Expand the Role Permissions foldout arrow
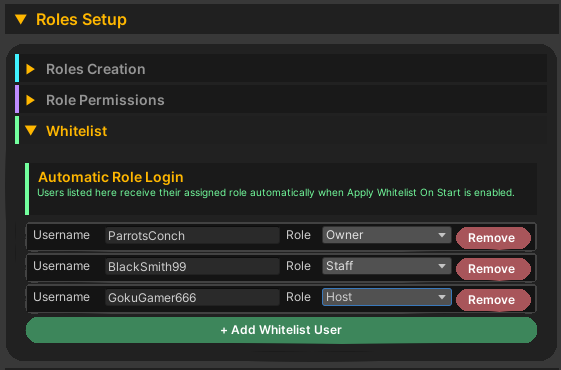 30,100
